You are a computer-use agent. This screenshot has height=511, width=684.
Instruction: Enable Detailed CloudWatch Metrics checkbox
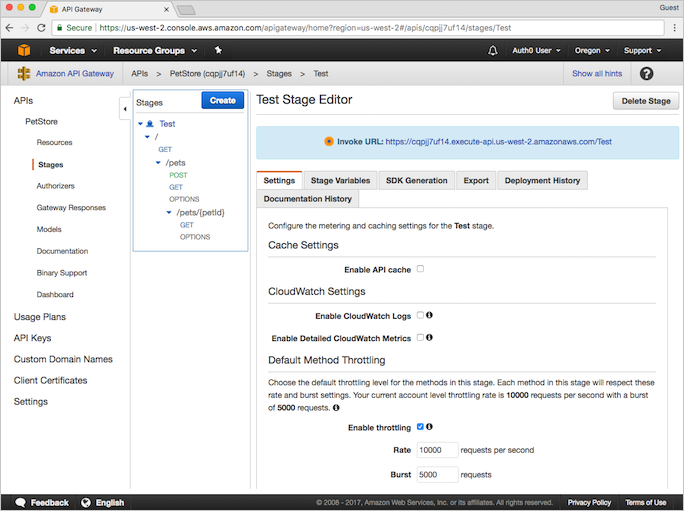(x=420, y=337)
